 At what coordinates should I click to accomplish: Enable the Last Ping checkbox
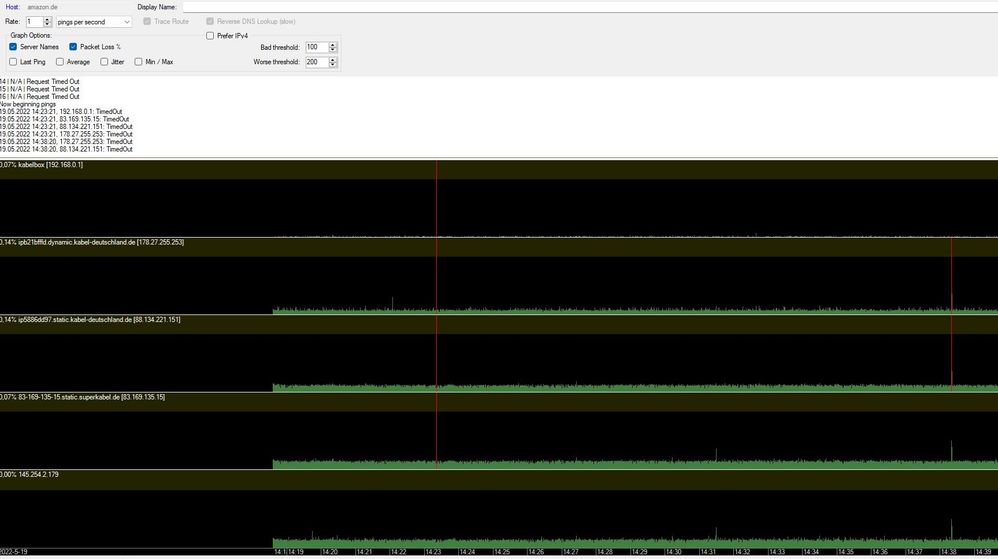coord(13,62)
